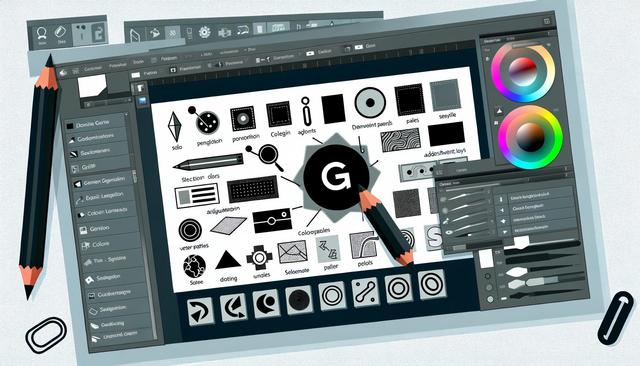Open the Gension row in left sidebar
The image size is (640, 366).
[x=109, y=228]
